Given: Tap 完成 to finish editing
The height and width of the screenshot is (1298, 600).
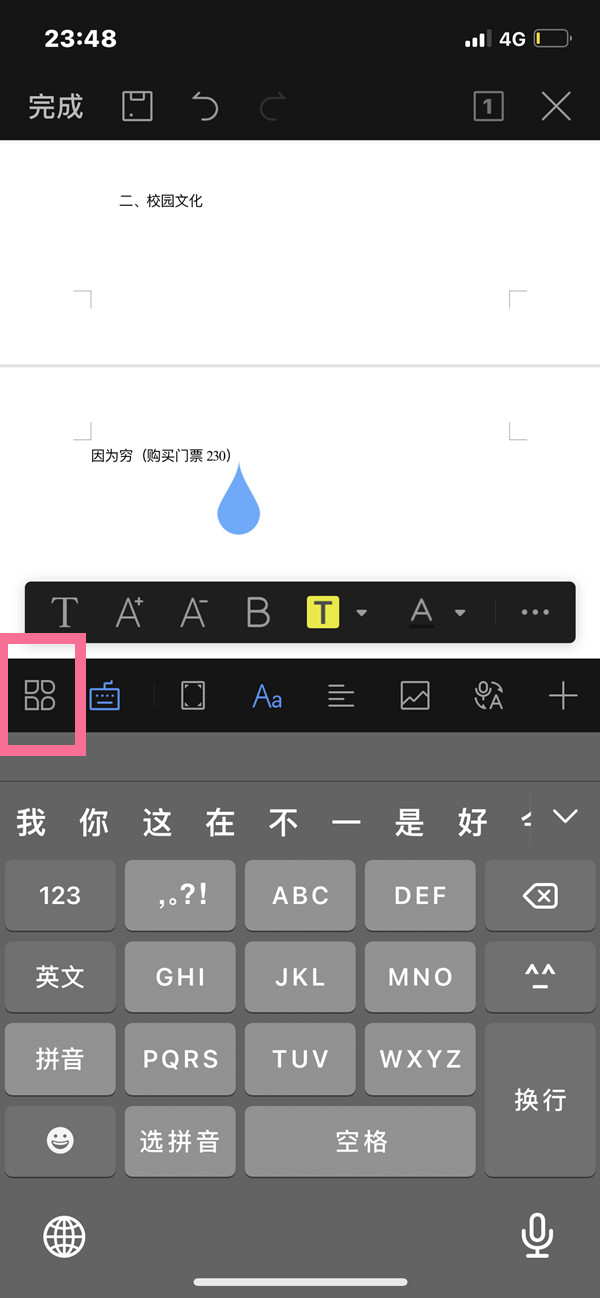Looking at the screenshot, I should [x=55, y=106].
